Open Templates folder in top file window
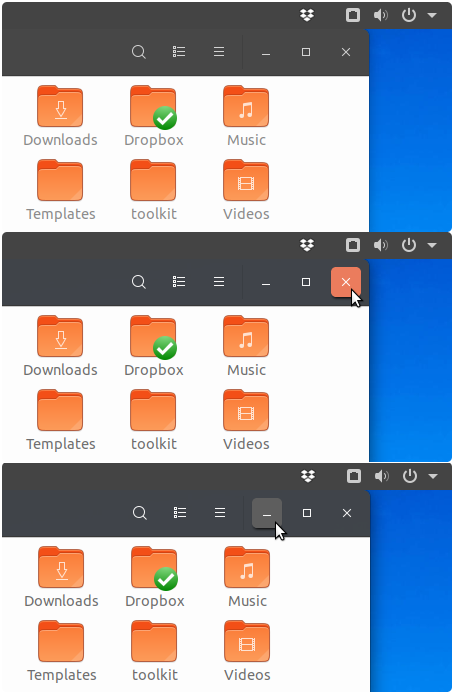 point(60,181)
